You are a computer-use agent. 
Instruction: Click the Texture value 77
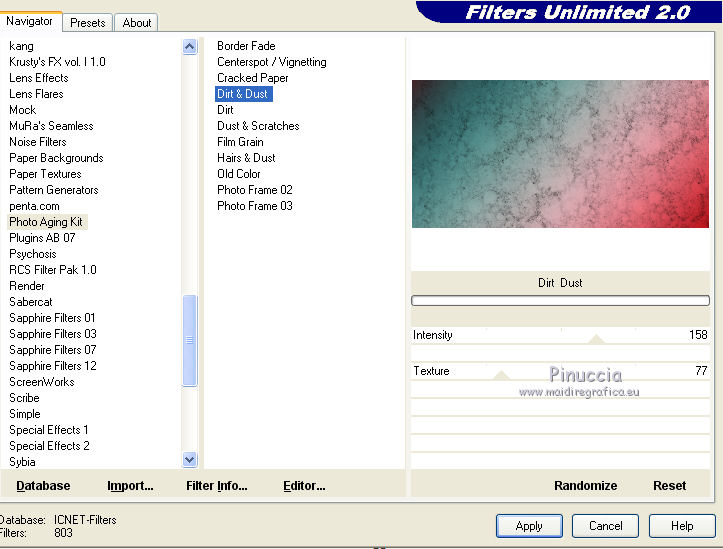(701, 371)
